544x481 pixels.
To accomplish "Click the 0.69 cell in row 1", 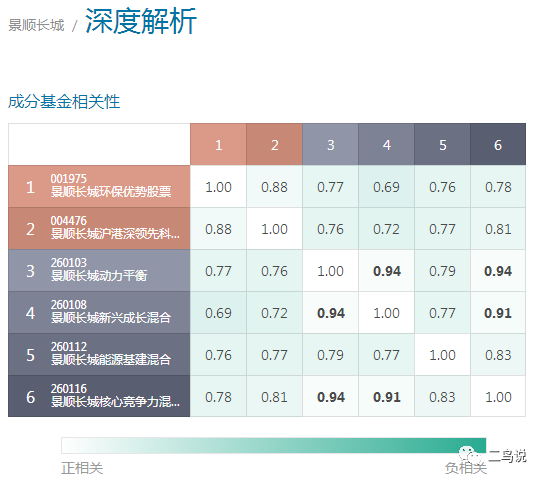I will tap(386, 187).
